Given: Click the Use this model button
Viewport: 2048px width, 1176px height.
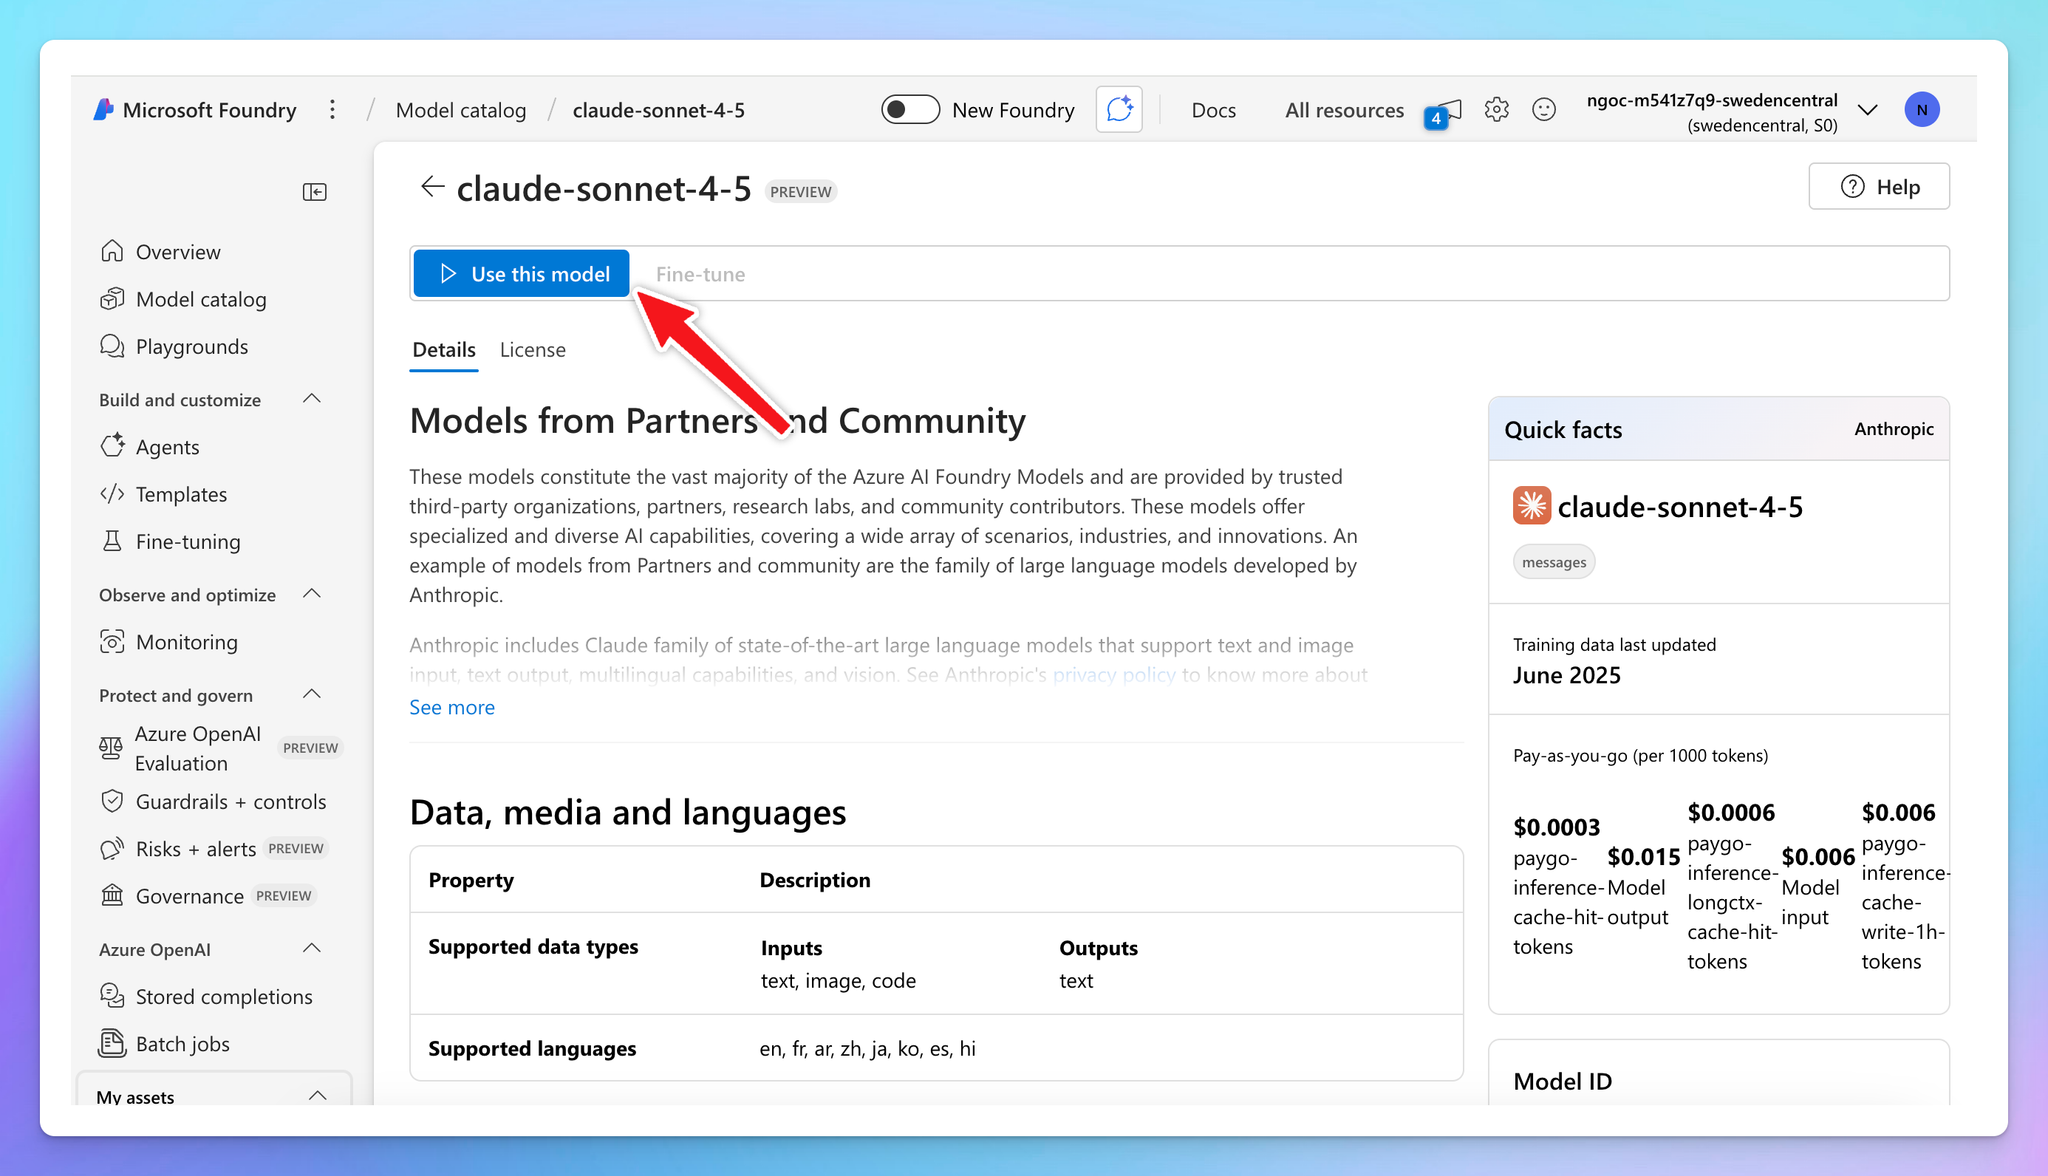Looking at the screenshot, I should point(522,274).
